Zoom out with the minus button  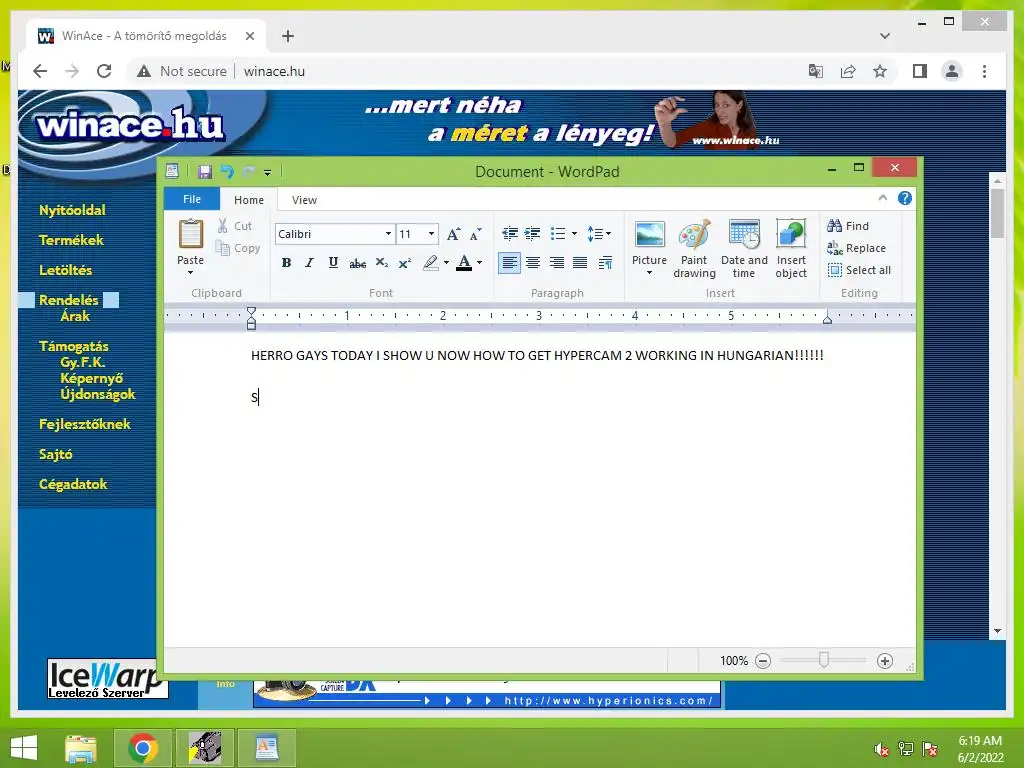pos(763,661)
